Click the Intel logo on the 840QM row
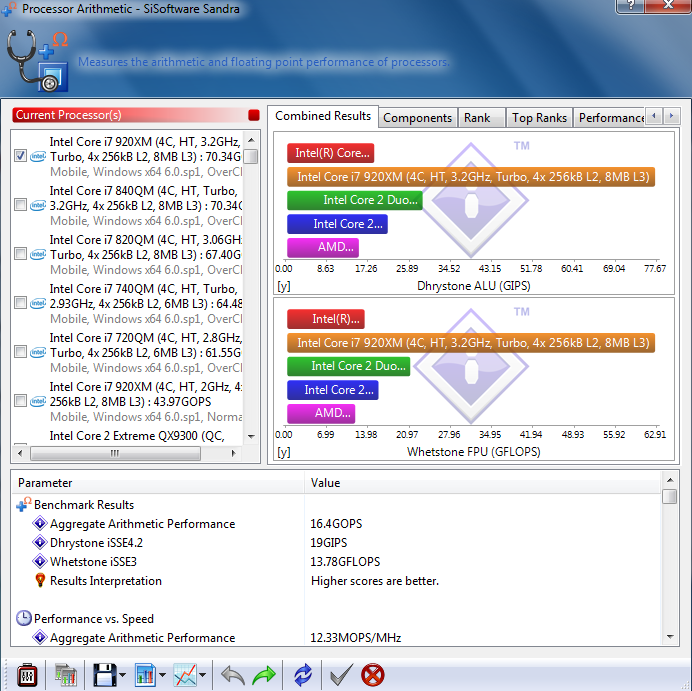 (x=38, y=205)
